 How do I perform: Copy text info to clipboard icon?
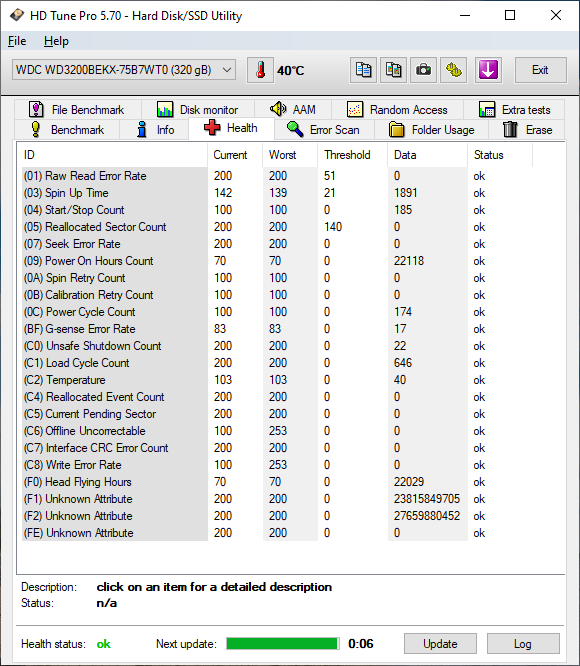click(x=363, y=70)
